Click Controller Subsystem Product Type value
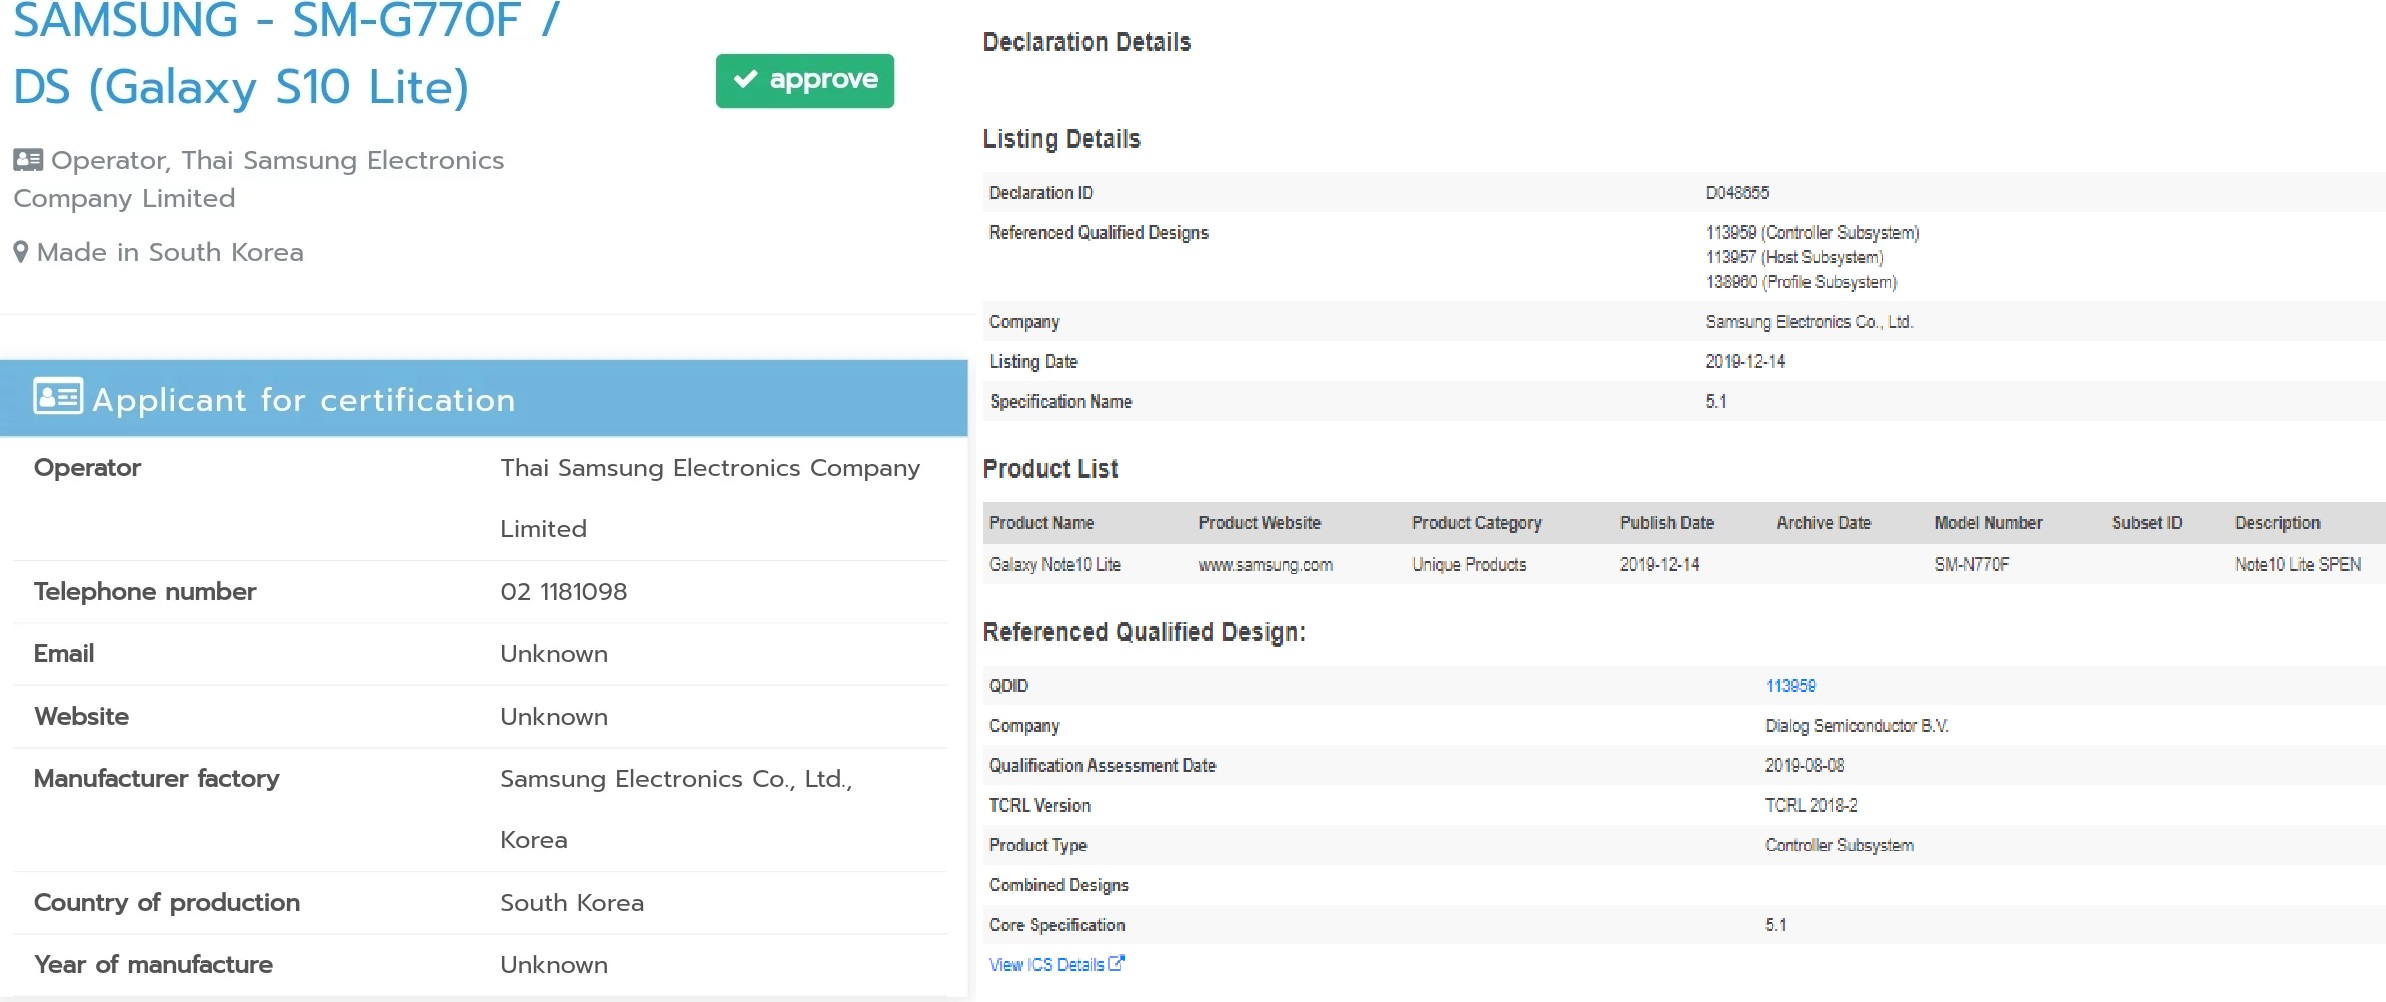Screen dimensions: 2386x1002 pos(1838,846)
